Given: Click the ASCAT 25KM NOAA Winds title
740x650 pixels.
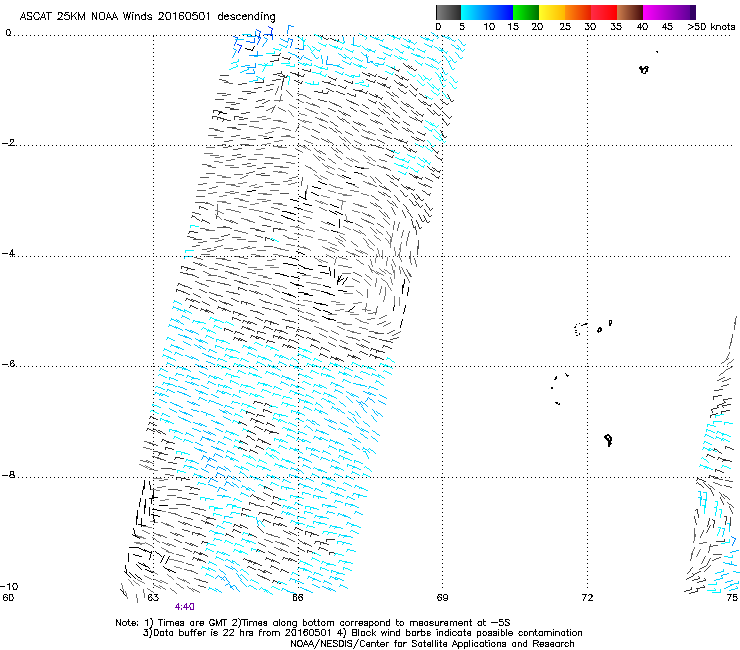Looking at the screenshot, I should click(x=147, y=17).
